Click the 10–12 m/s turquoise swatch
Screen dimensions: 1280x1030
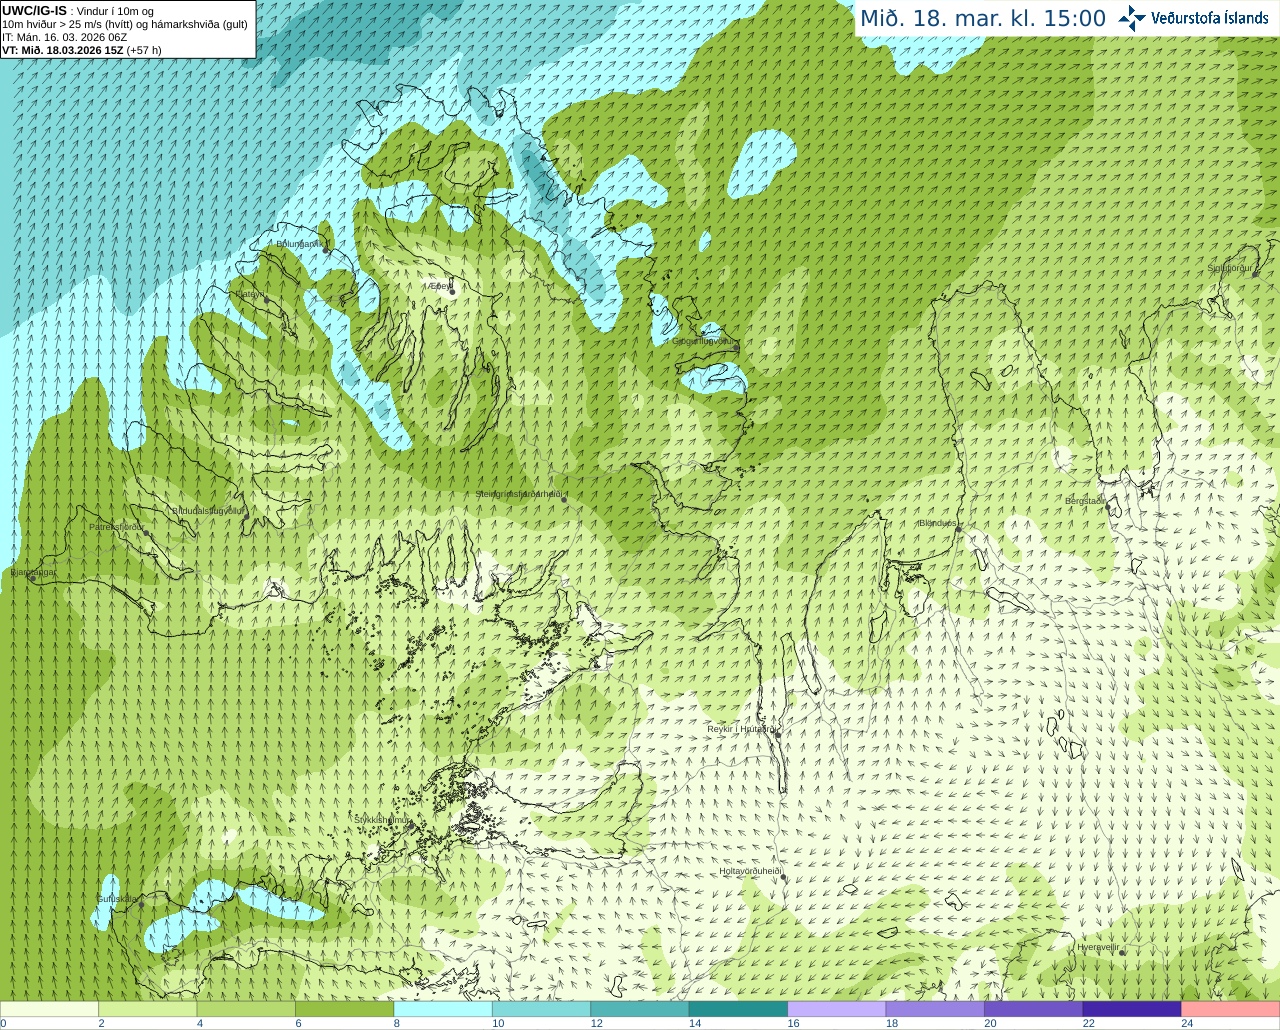(x=541, y=1009)
